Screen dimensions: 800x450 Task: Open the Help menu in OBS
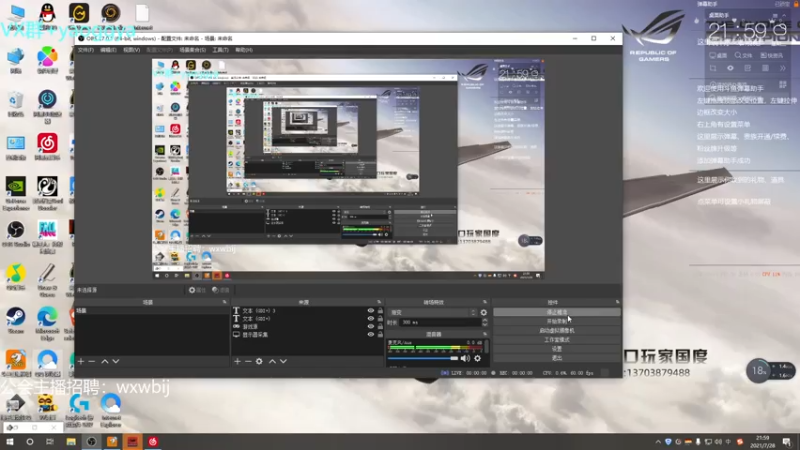pos(244,50)
